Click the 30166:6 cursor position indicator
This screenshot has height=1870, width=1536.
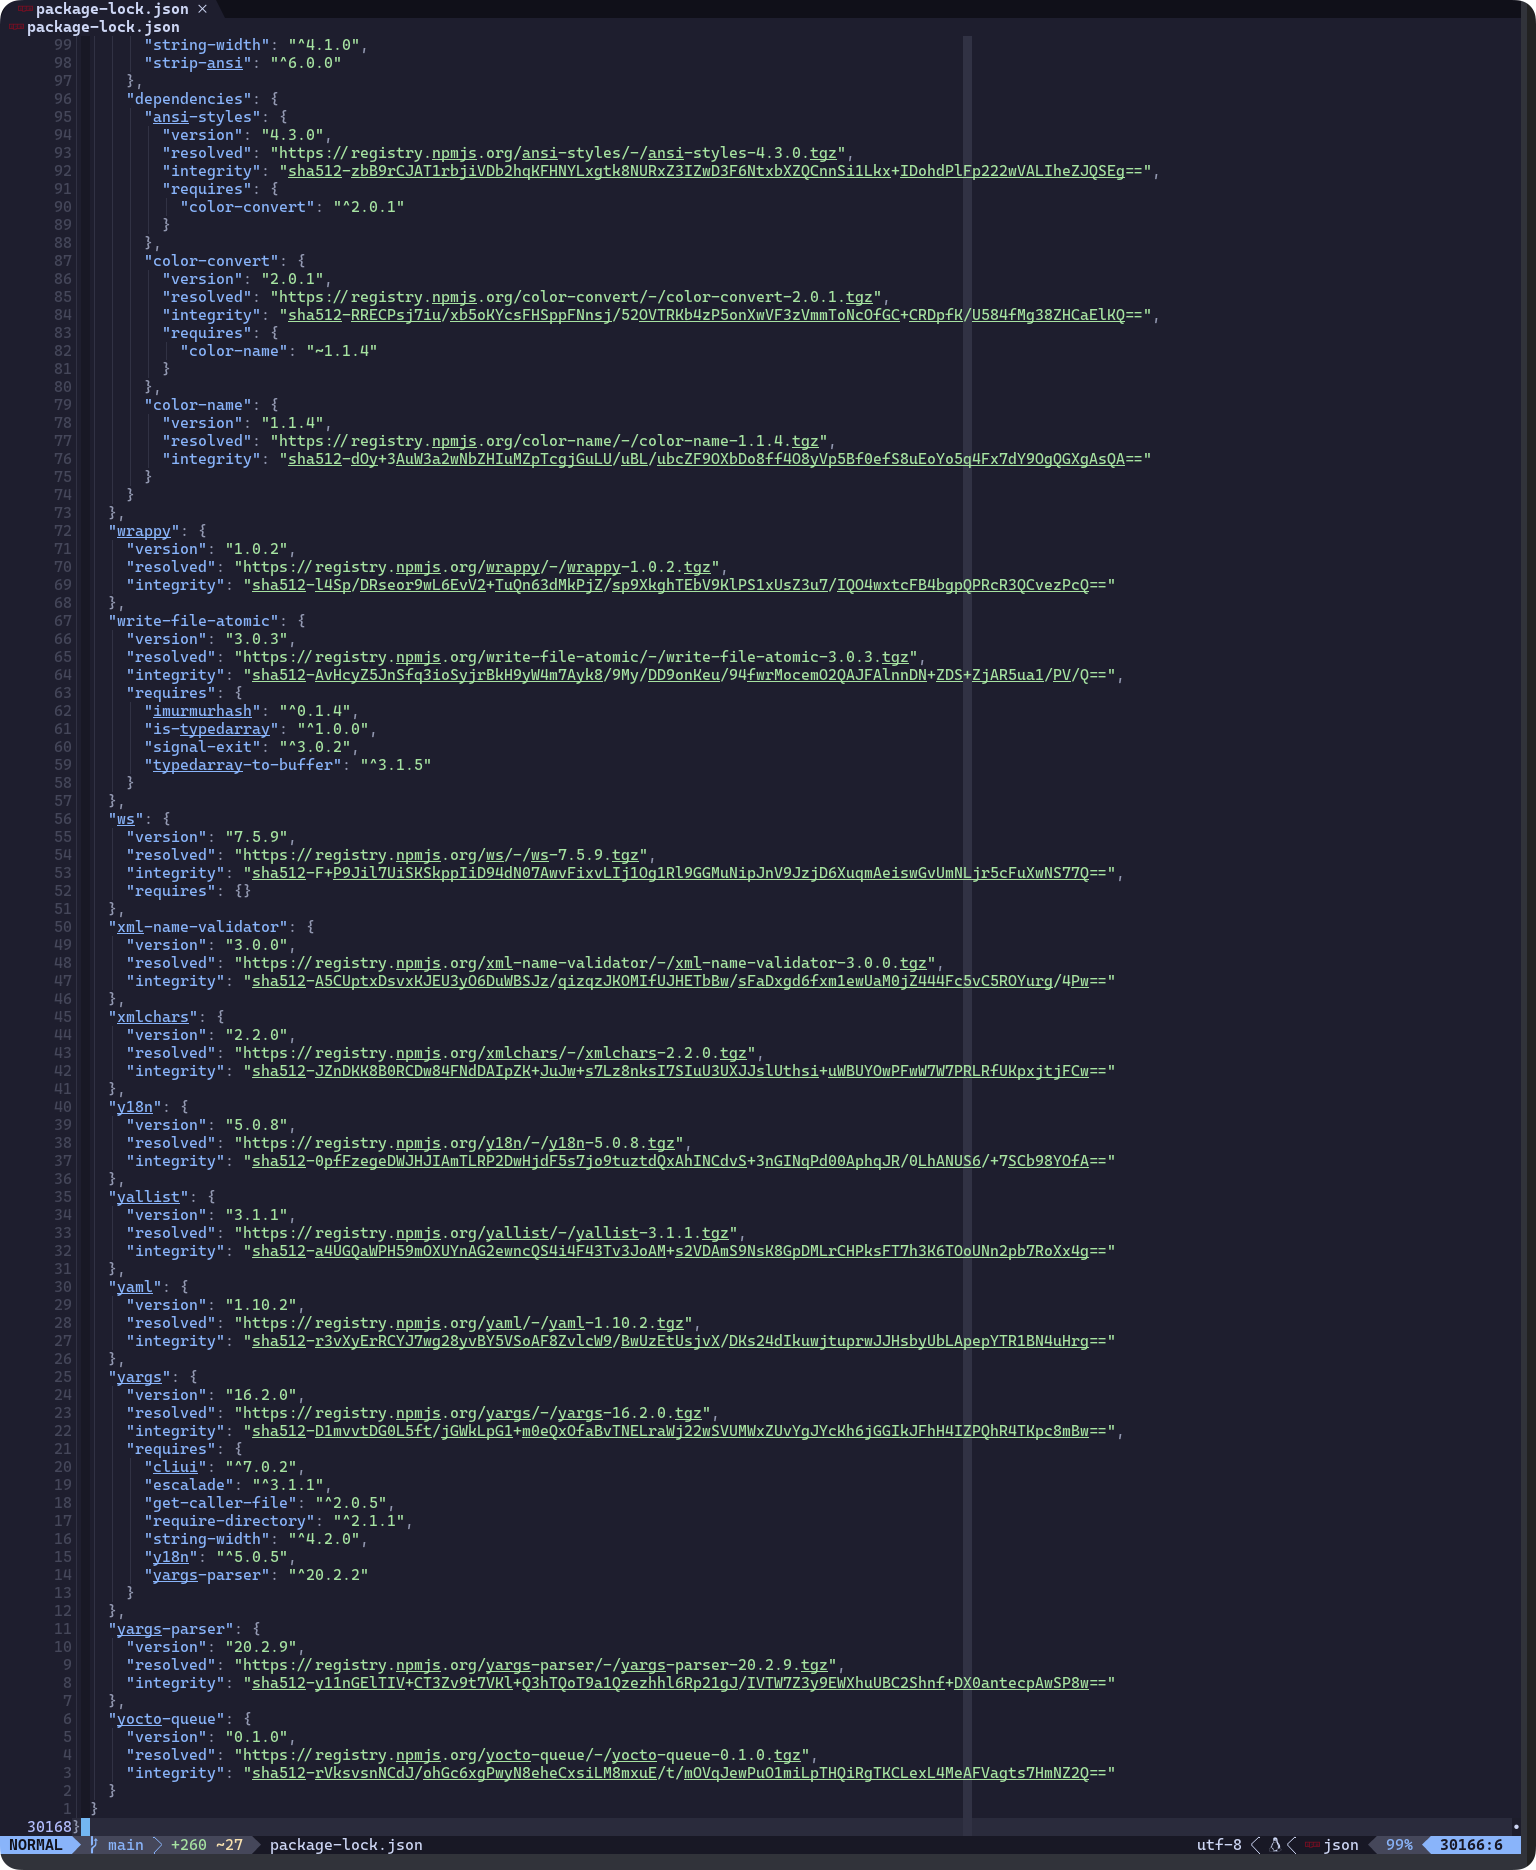(1471, 1845)
